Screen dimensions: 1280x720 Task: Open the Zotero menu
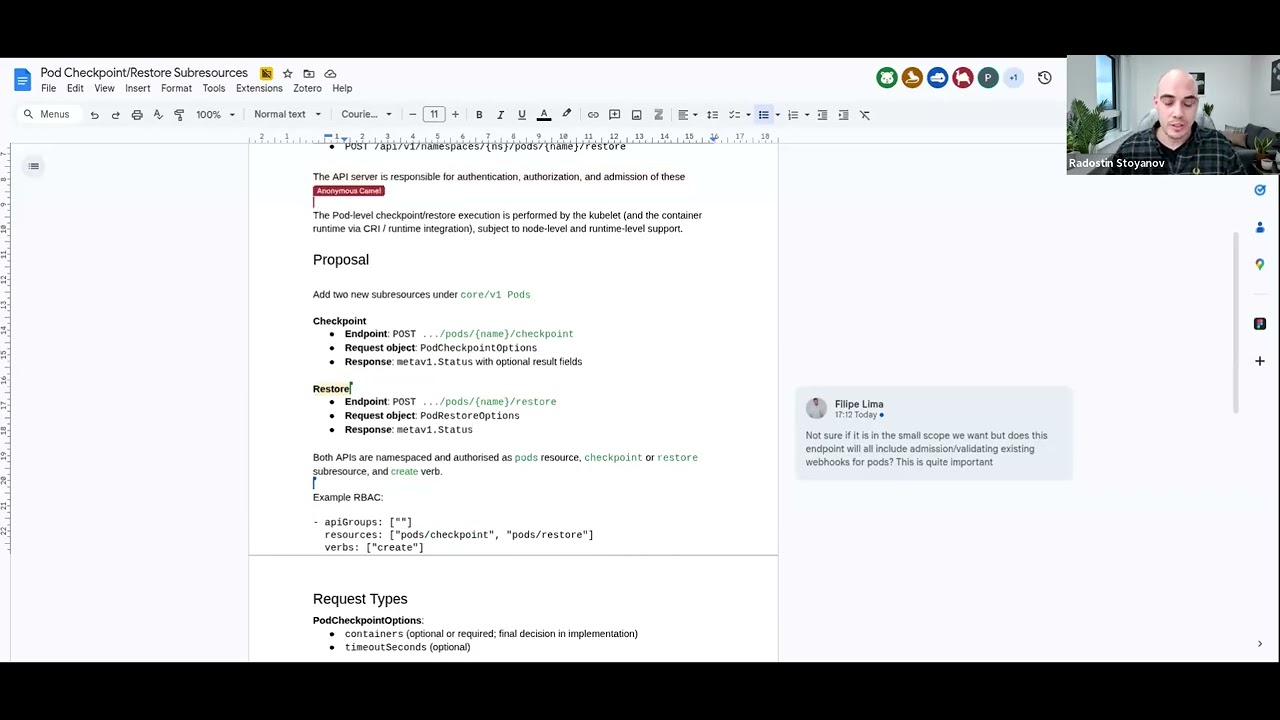pos(307,88)
